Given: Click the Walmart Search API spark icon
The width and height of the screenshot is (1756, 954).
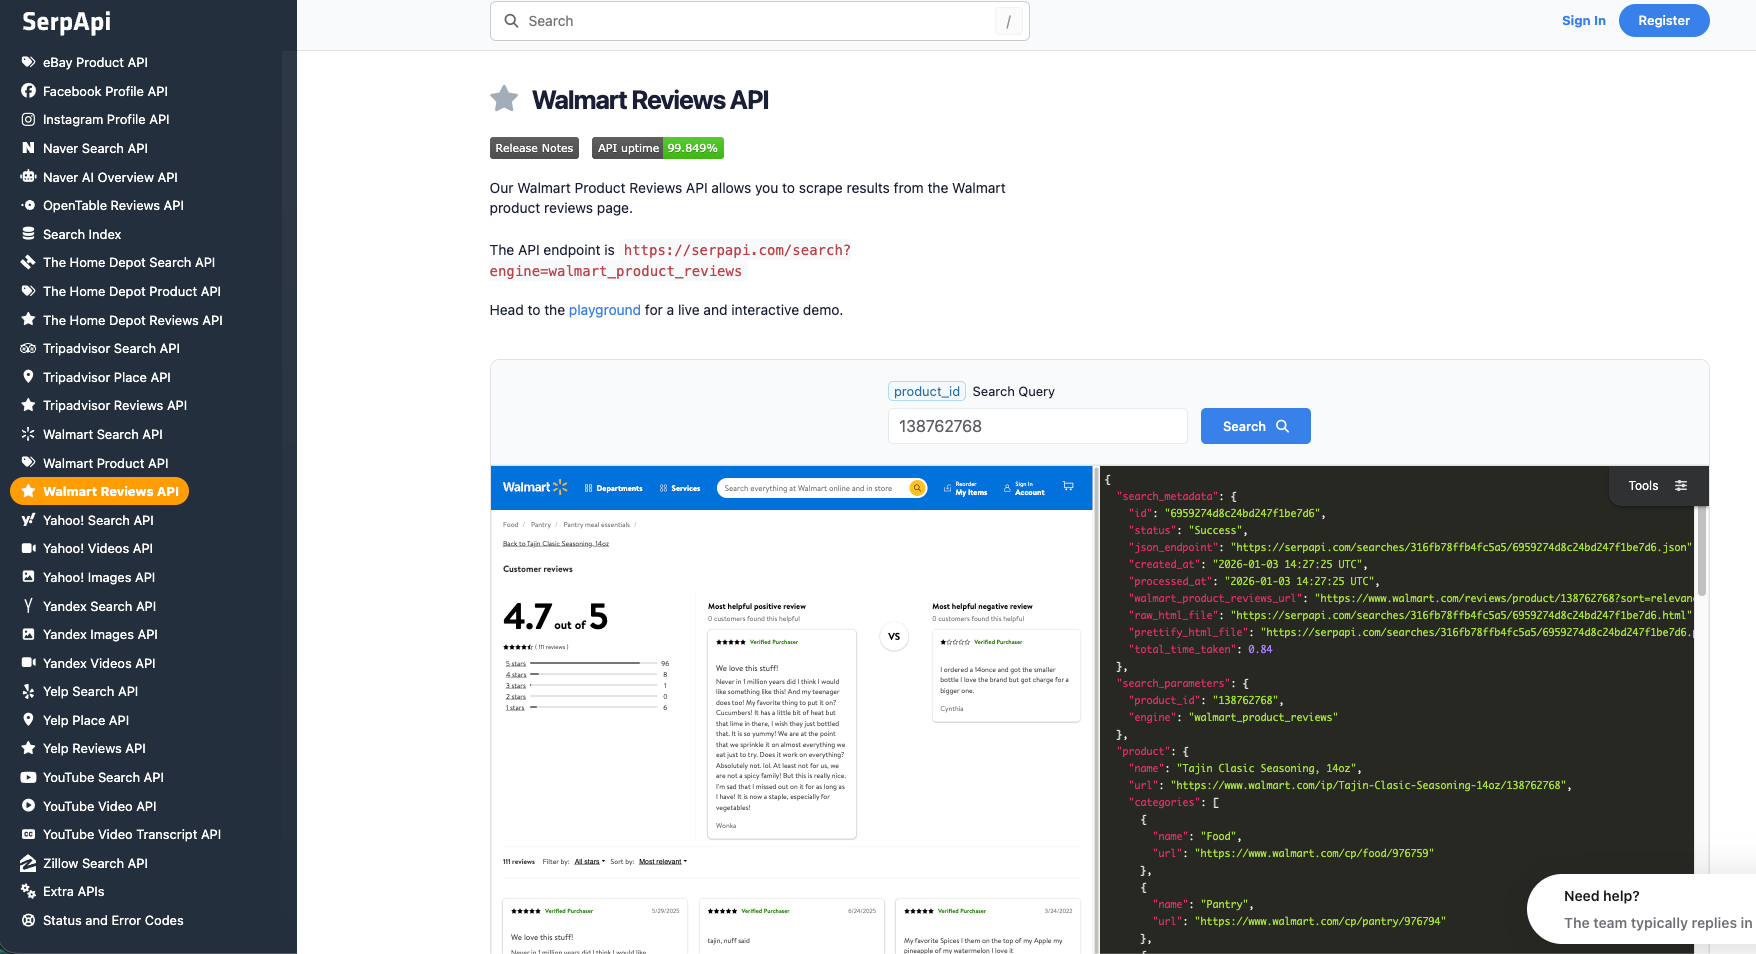Looking at the screenshot, I should tap(28, 434).
